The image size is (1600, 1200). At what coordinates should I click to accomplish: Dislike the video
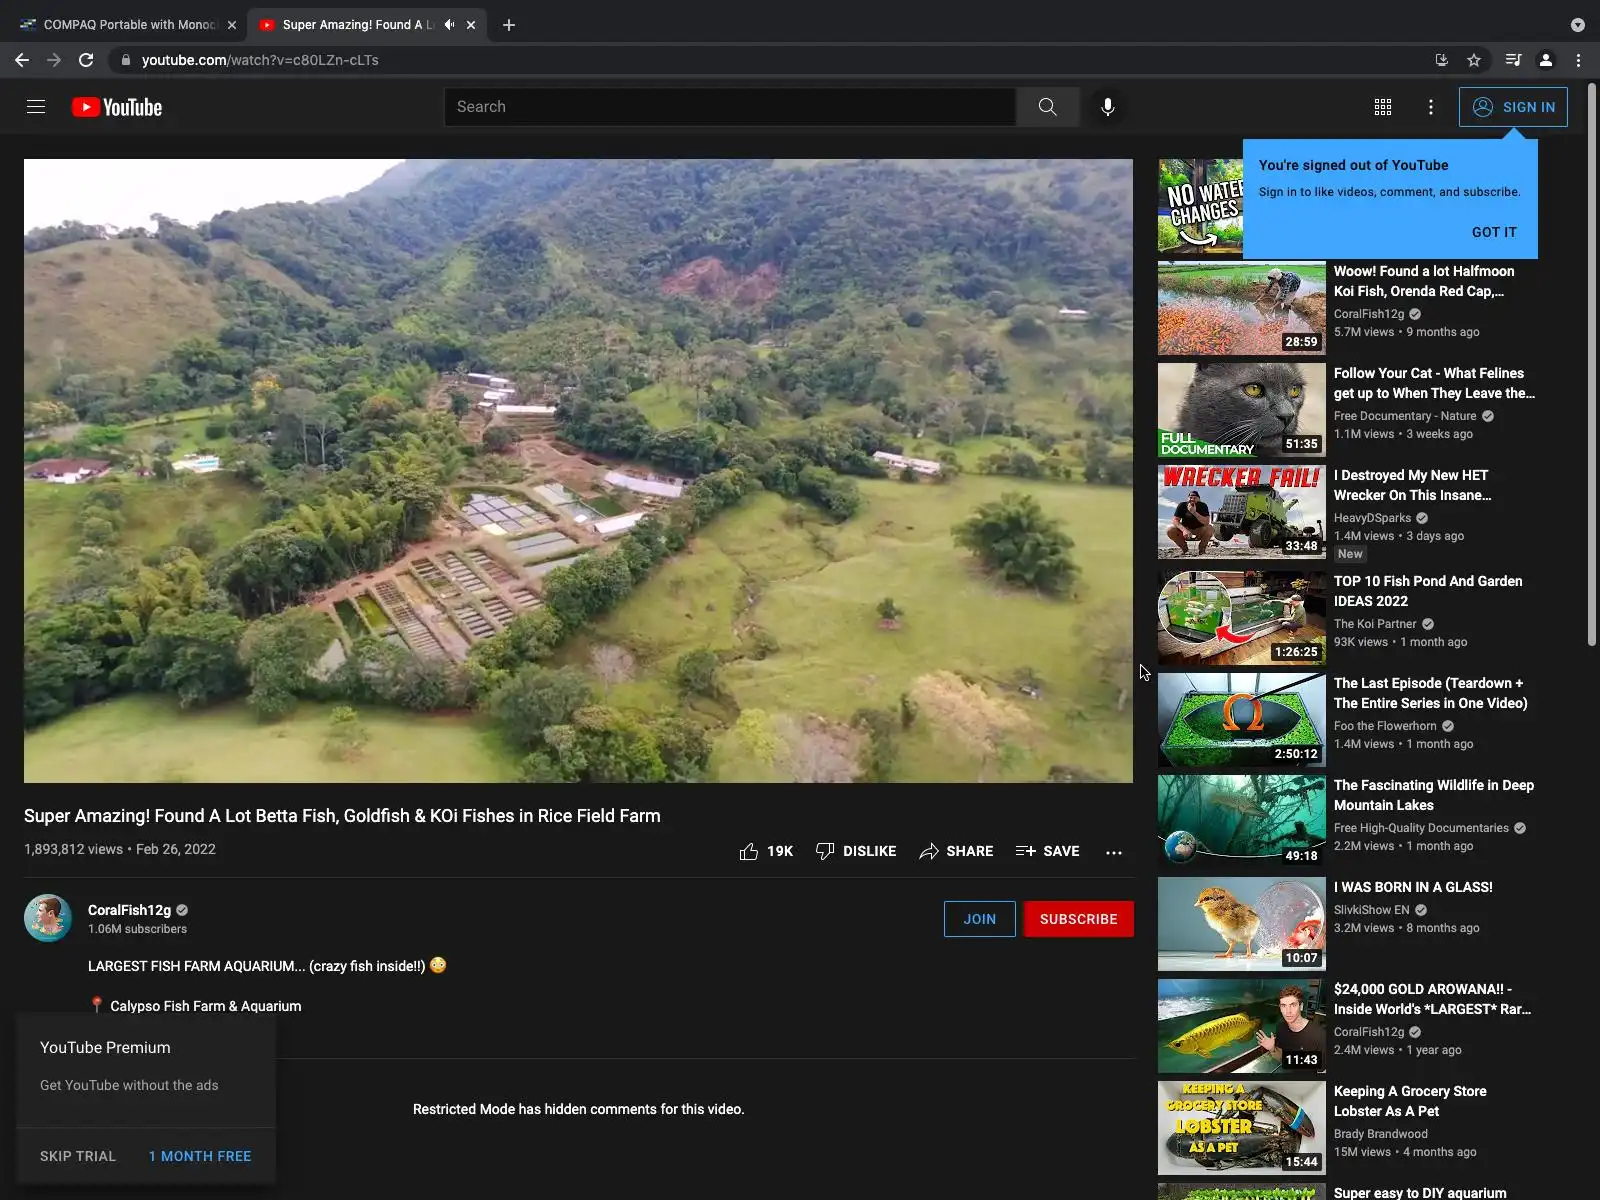tap(856, 851)
